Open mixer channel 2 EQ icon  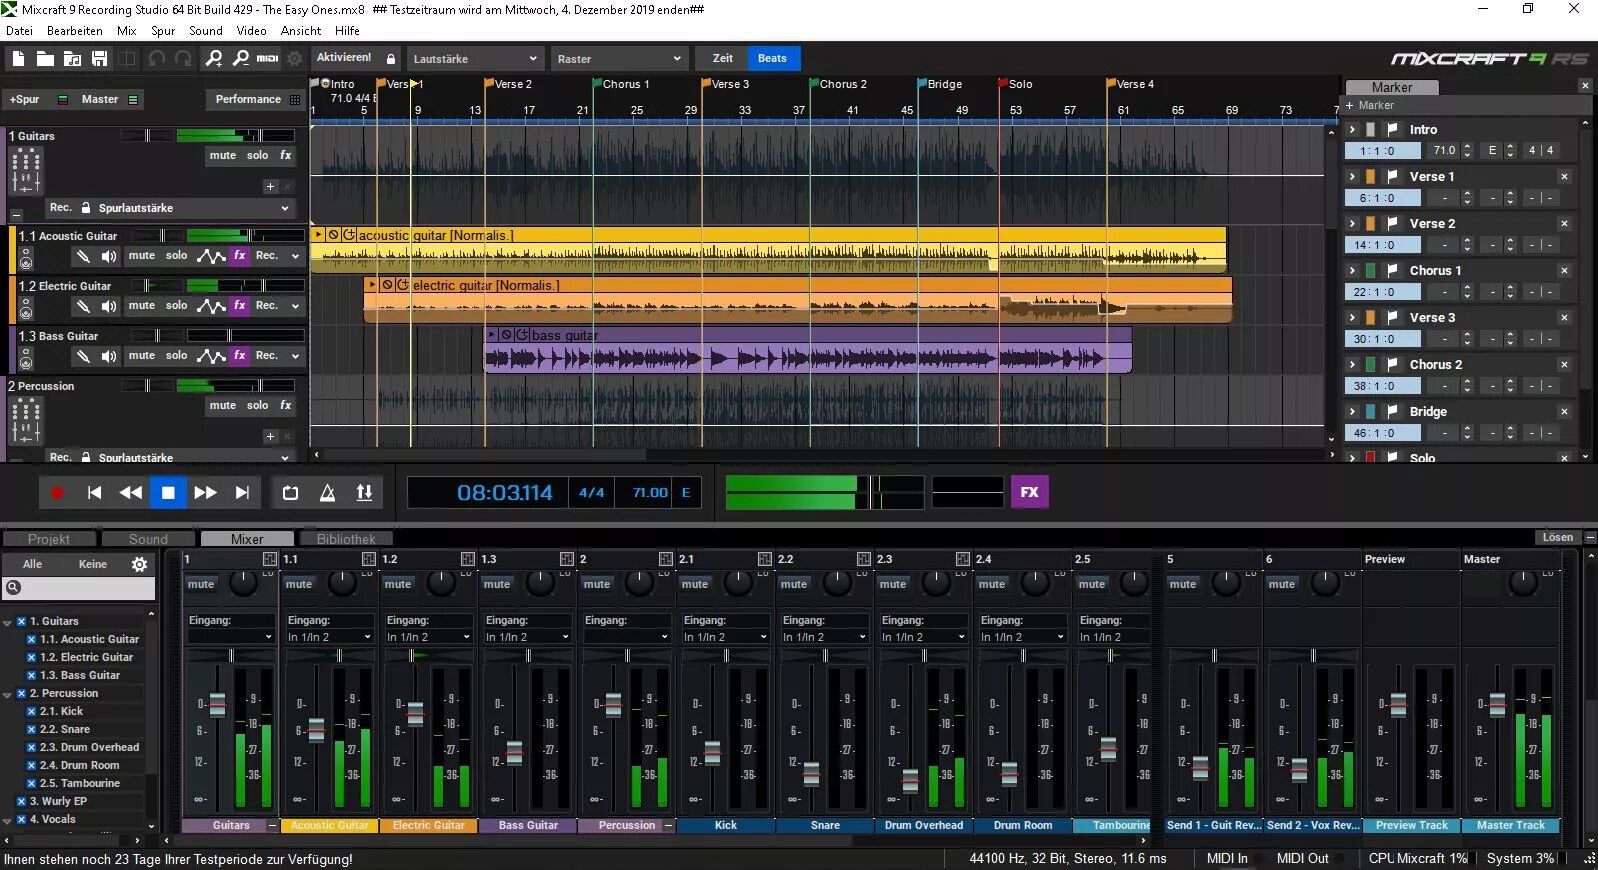pyautogui.click(x=666, y=559)
